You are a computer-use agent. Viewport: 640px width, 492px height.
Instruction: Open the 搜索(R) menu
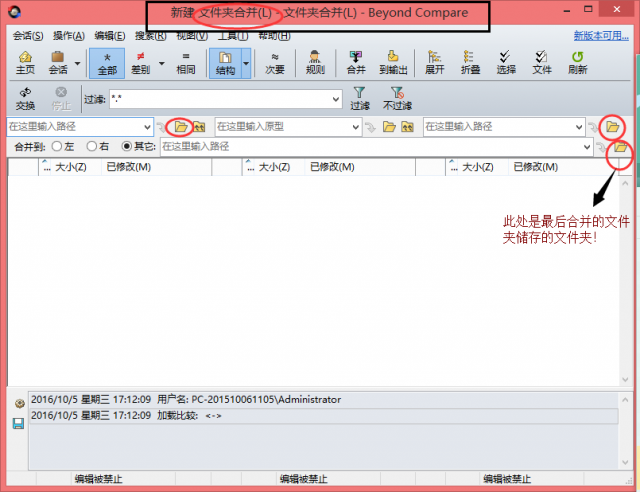pos(151,36)
